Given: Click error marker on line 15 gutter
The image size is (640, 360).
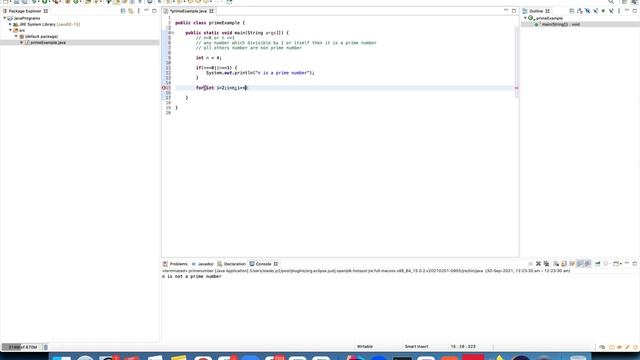Looking at the screenshot, I should pyautogui.click(x=164, y=88).
